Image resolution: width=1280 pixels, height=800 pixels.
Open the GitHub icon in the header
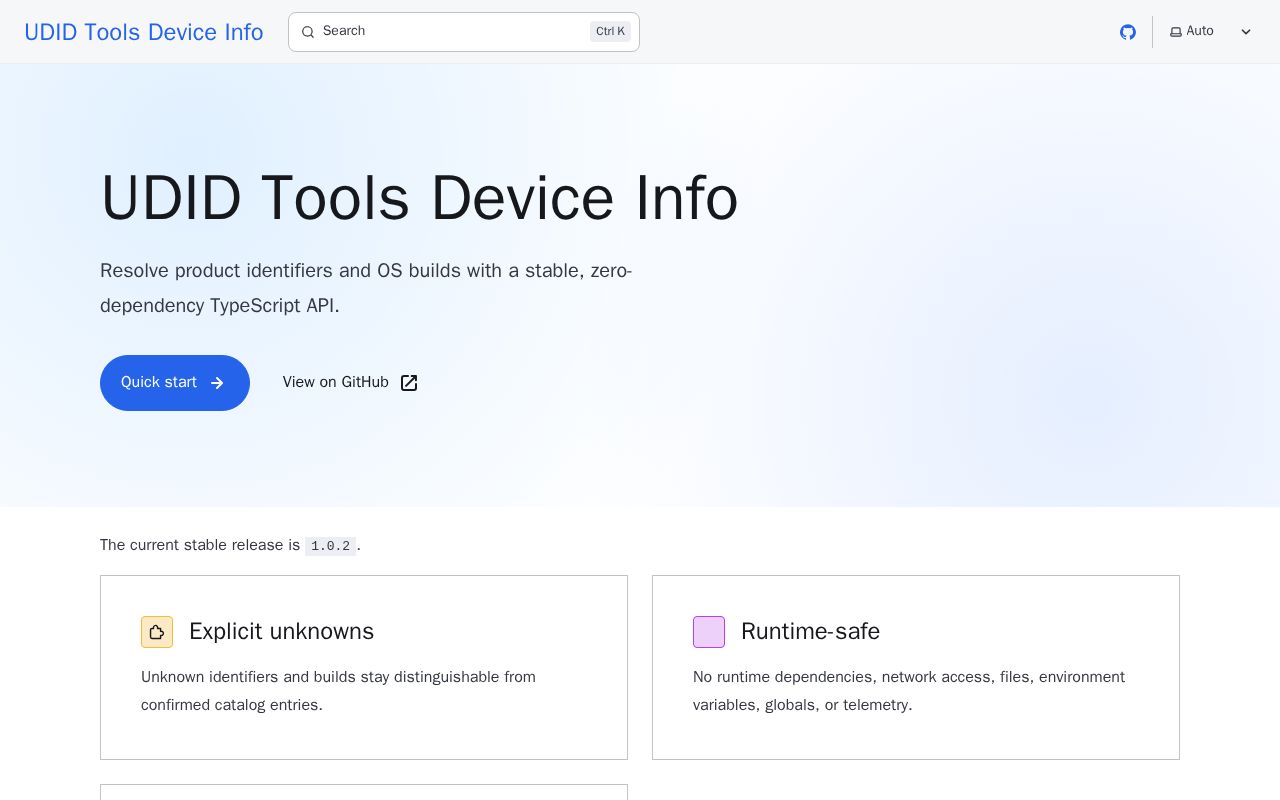1128,32
